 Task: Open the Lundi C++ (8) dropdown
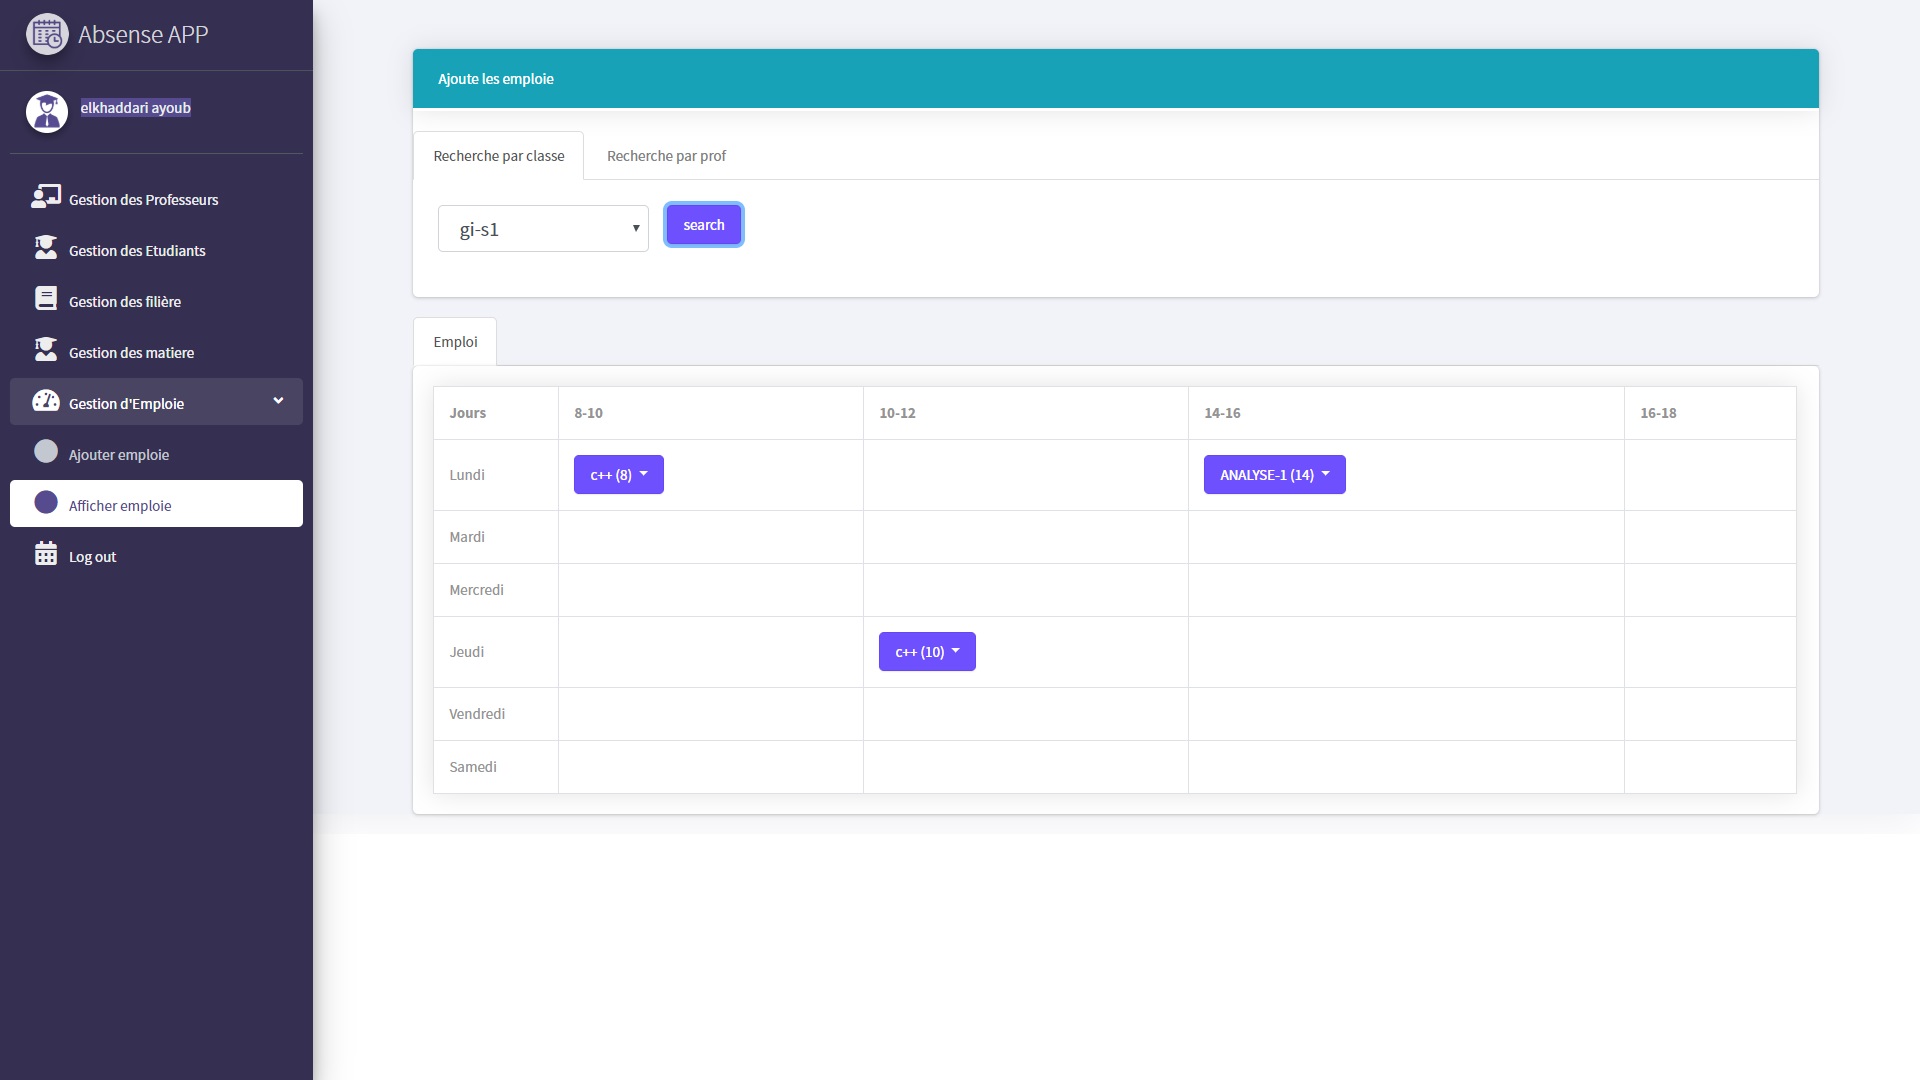click(618, 475)
